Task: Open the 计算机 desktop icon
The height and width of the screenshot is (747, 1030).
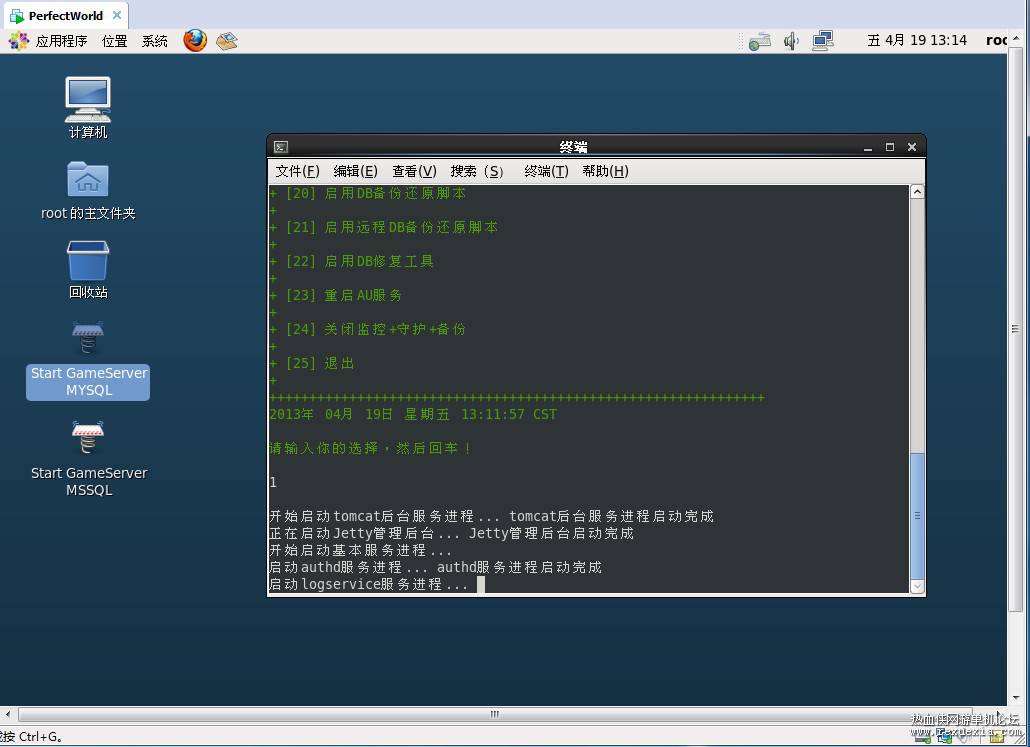Action: click(x=88, y=108)
